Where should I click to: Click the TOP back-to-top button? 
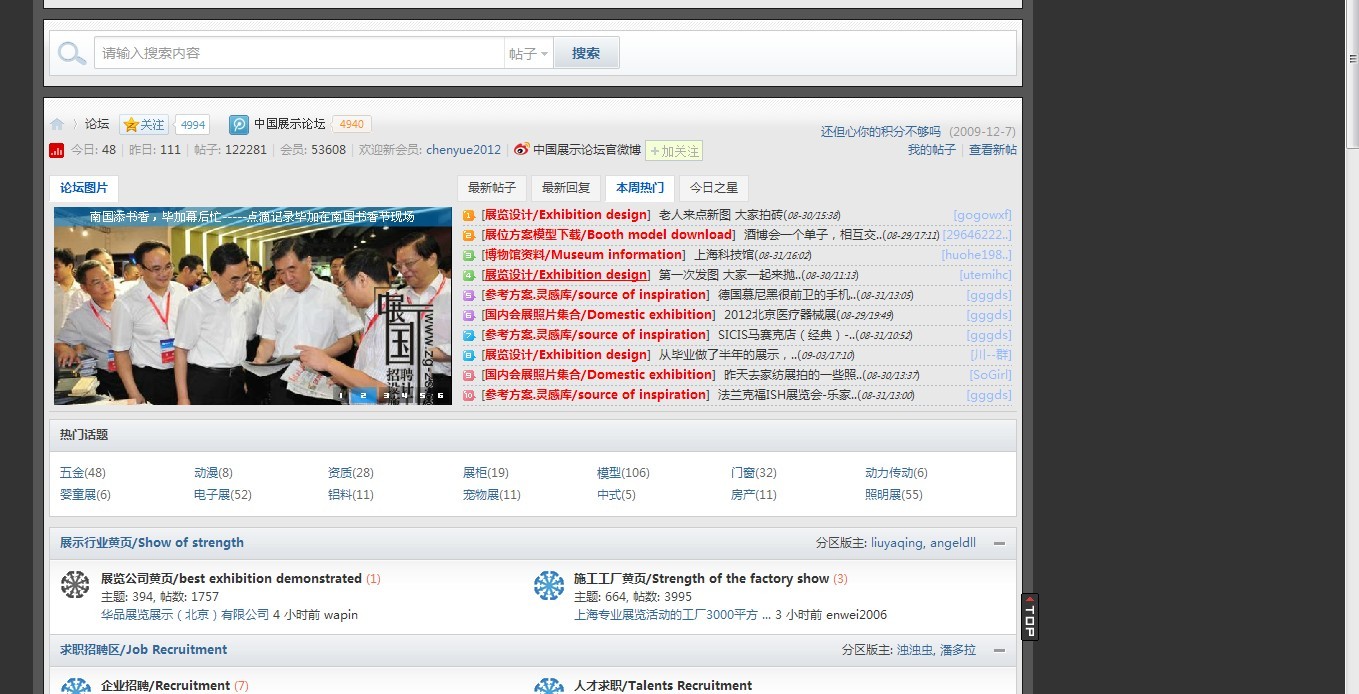[x=1029, y=617]
